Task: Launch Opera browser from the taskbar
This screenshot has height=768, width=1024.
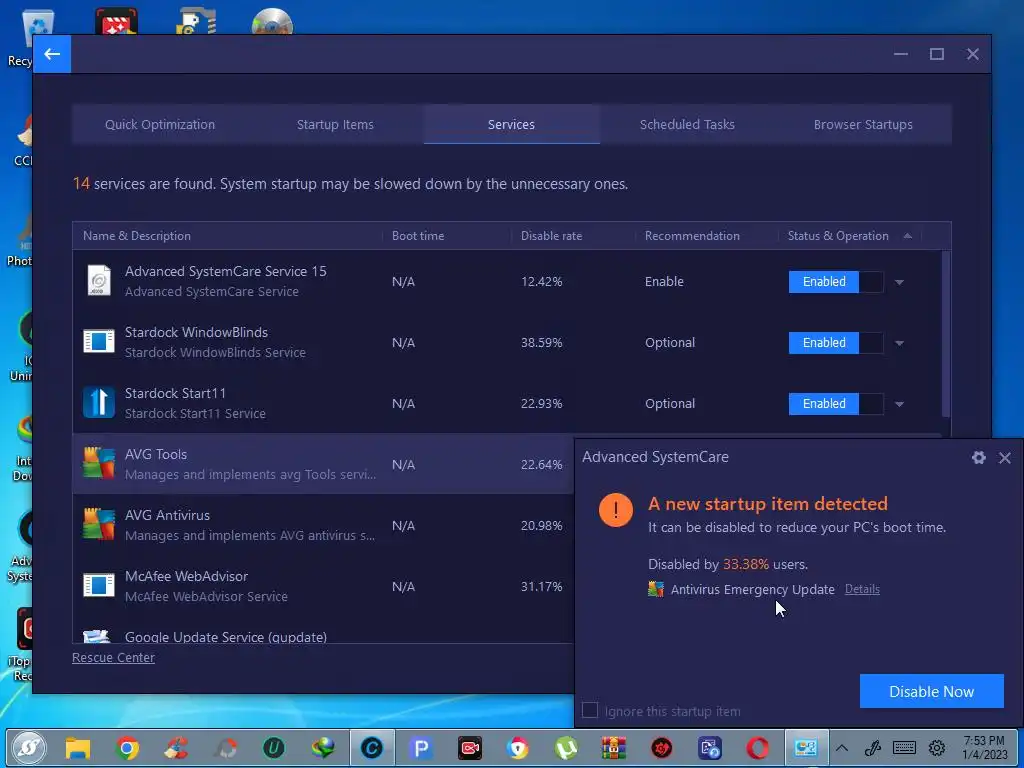Action: coord(758,748)
